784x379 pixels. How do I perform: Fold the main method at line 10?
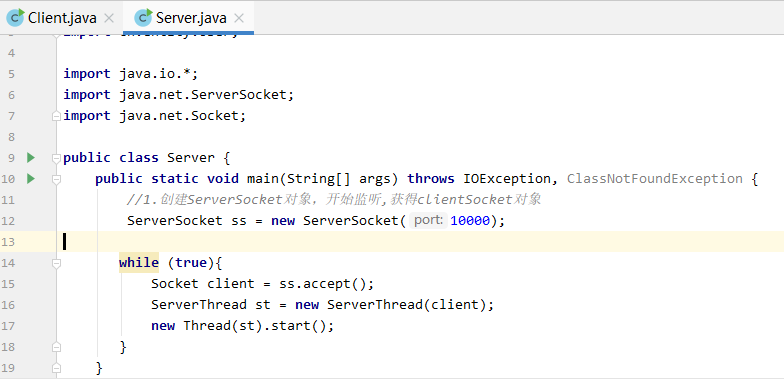(56, 179)
